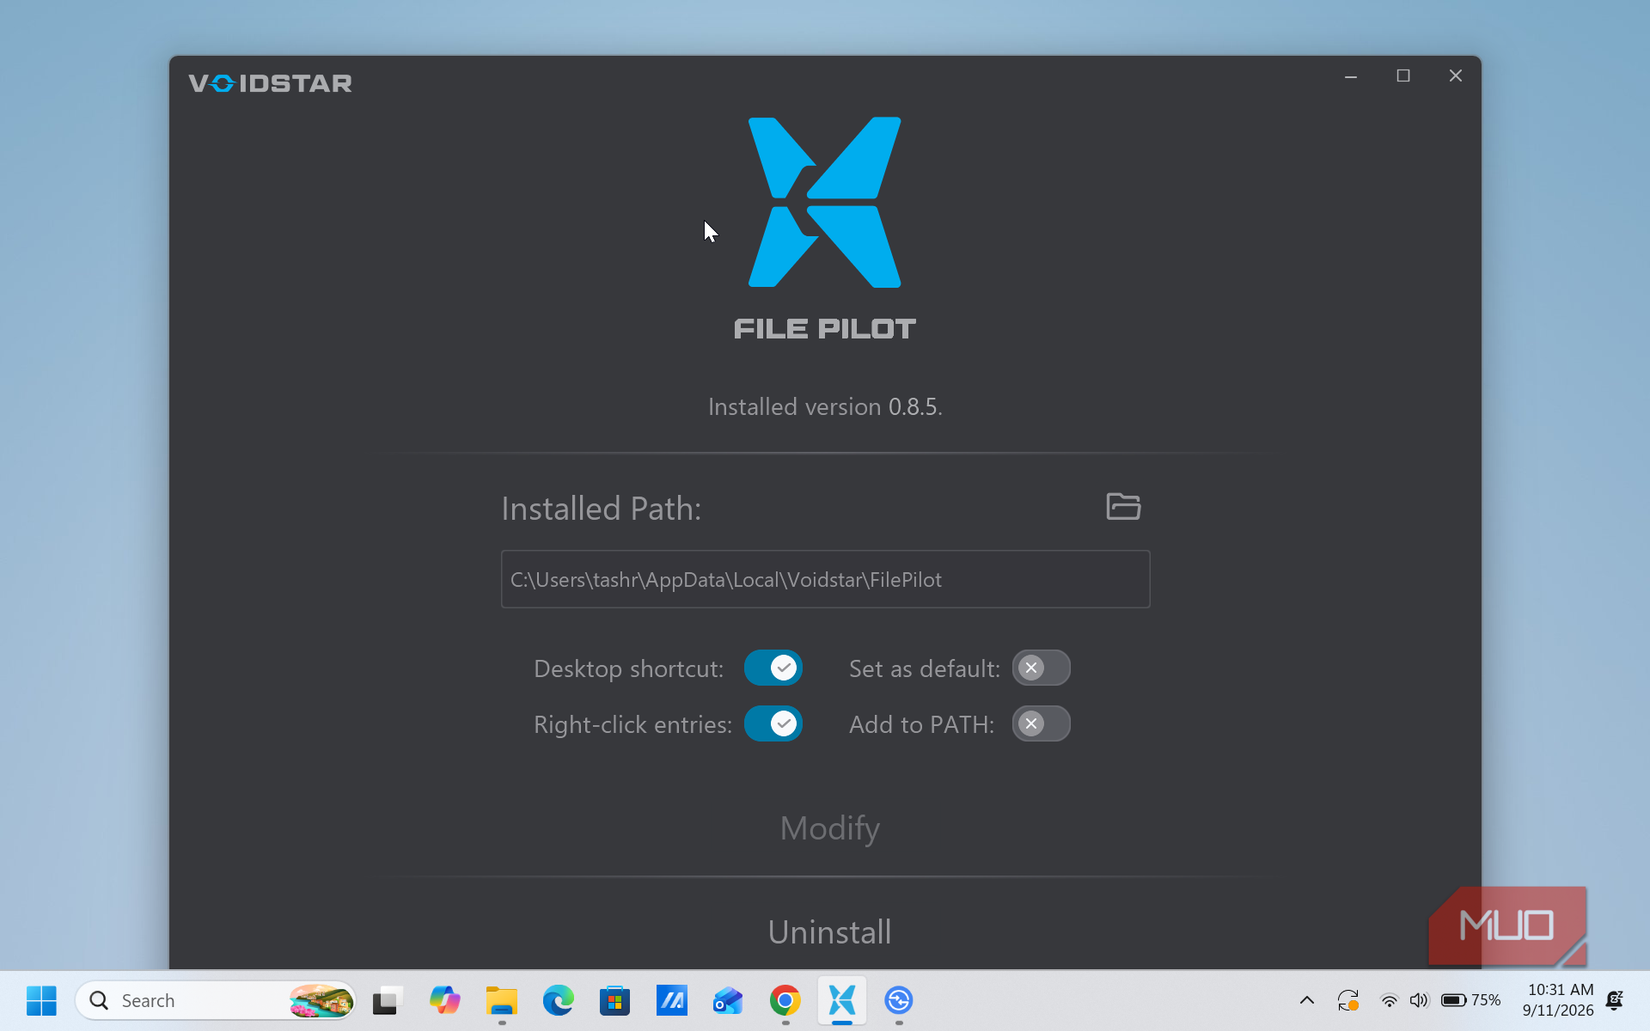Click the battery 75% indicator

[1471, 1000]
